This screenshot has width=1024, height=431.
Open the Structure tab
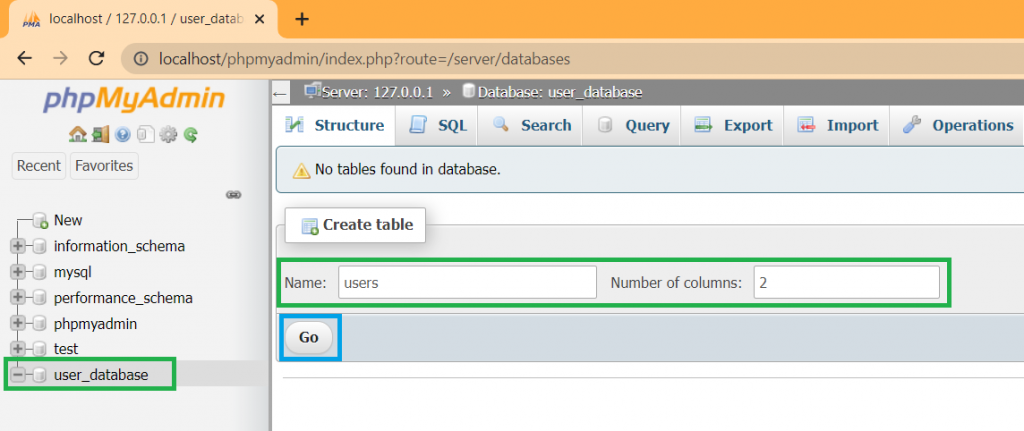336,125
